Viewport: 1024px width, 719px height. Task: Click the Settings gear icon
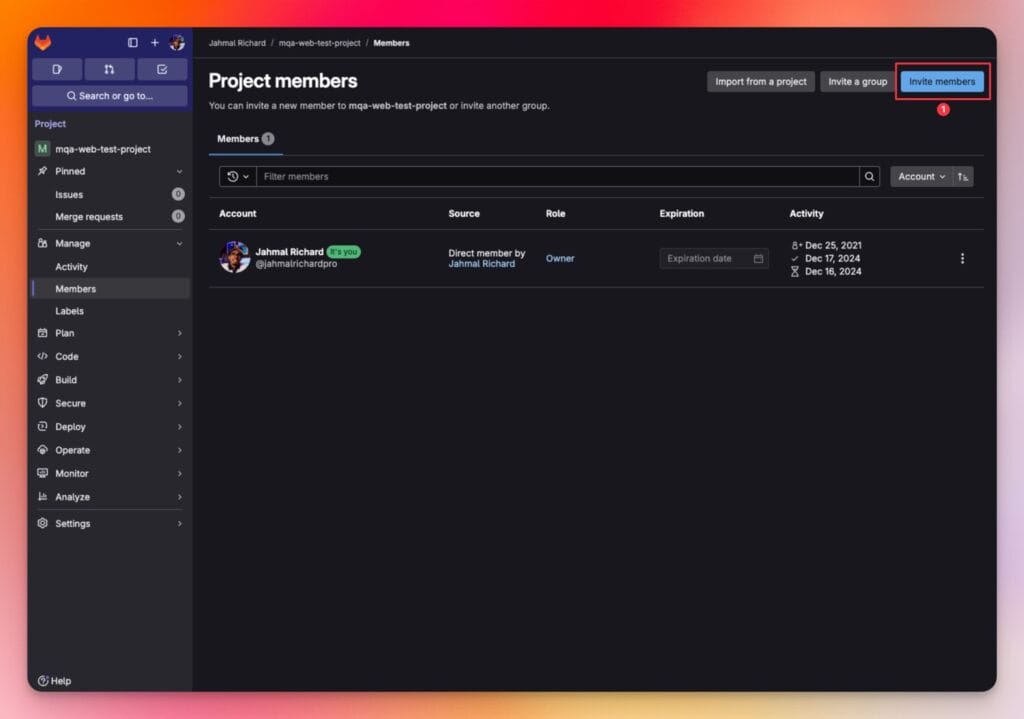(42, 523)
